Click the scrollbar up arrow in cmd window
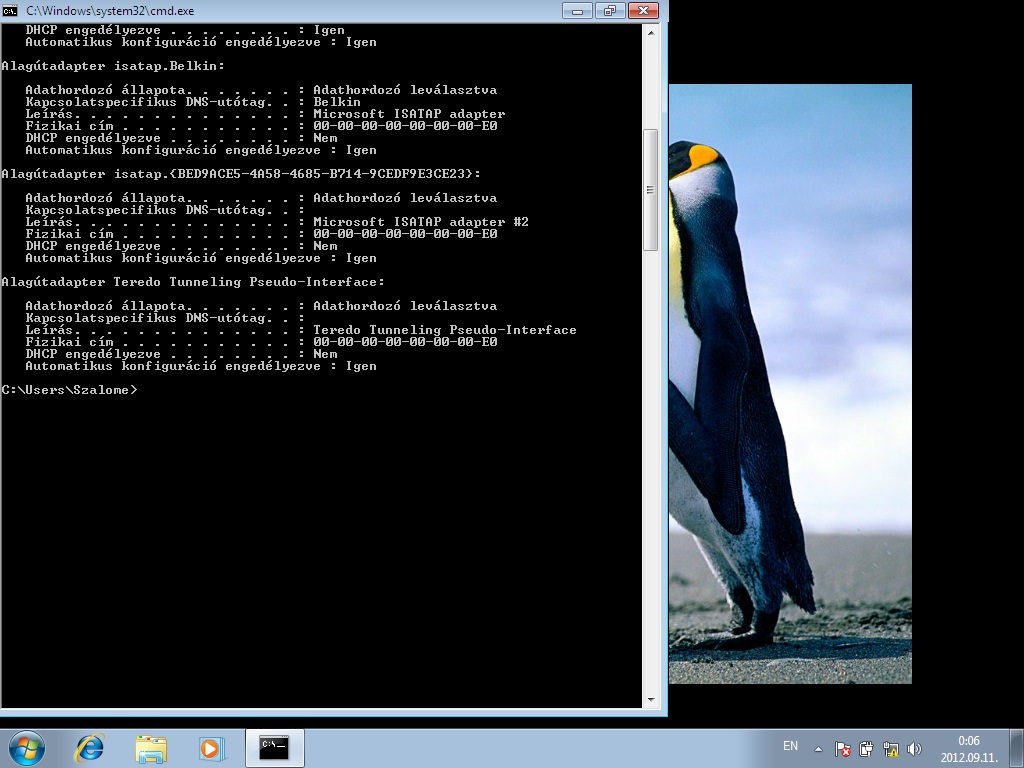The width and height of the screenshot is (1024, 768). pos(650,32)
